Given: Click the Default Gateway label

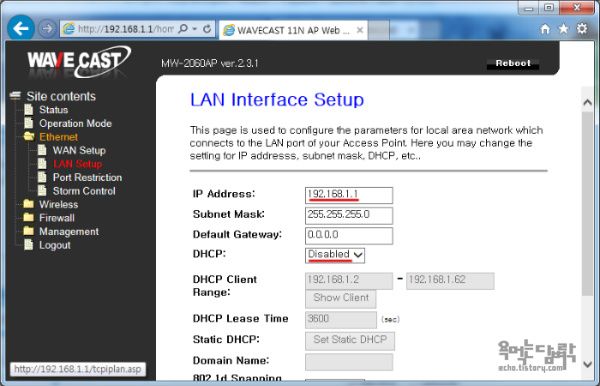Looking at the screenshot, I should [237, 235].
